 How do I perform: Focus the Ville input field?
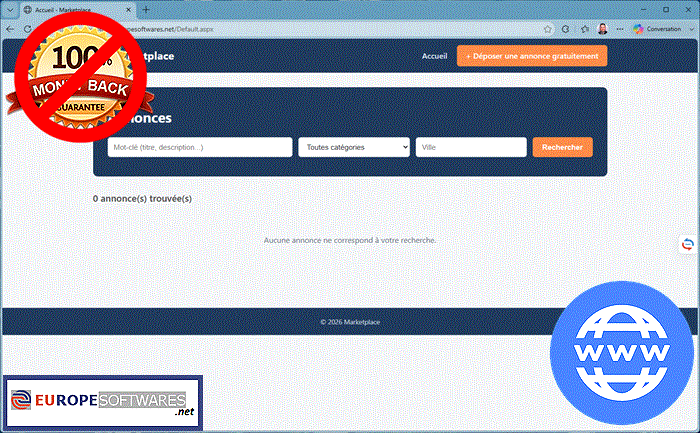coord(471,147)
